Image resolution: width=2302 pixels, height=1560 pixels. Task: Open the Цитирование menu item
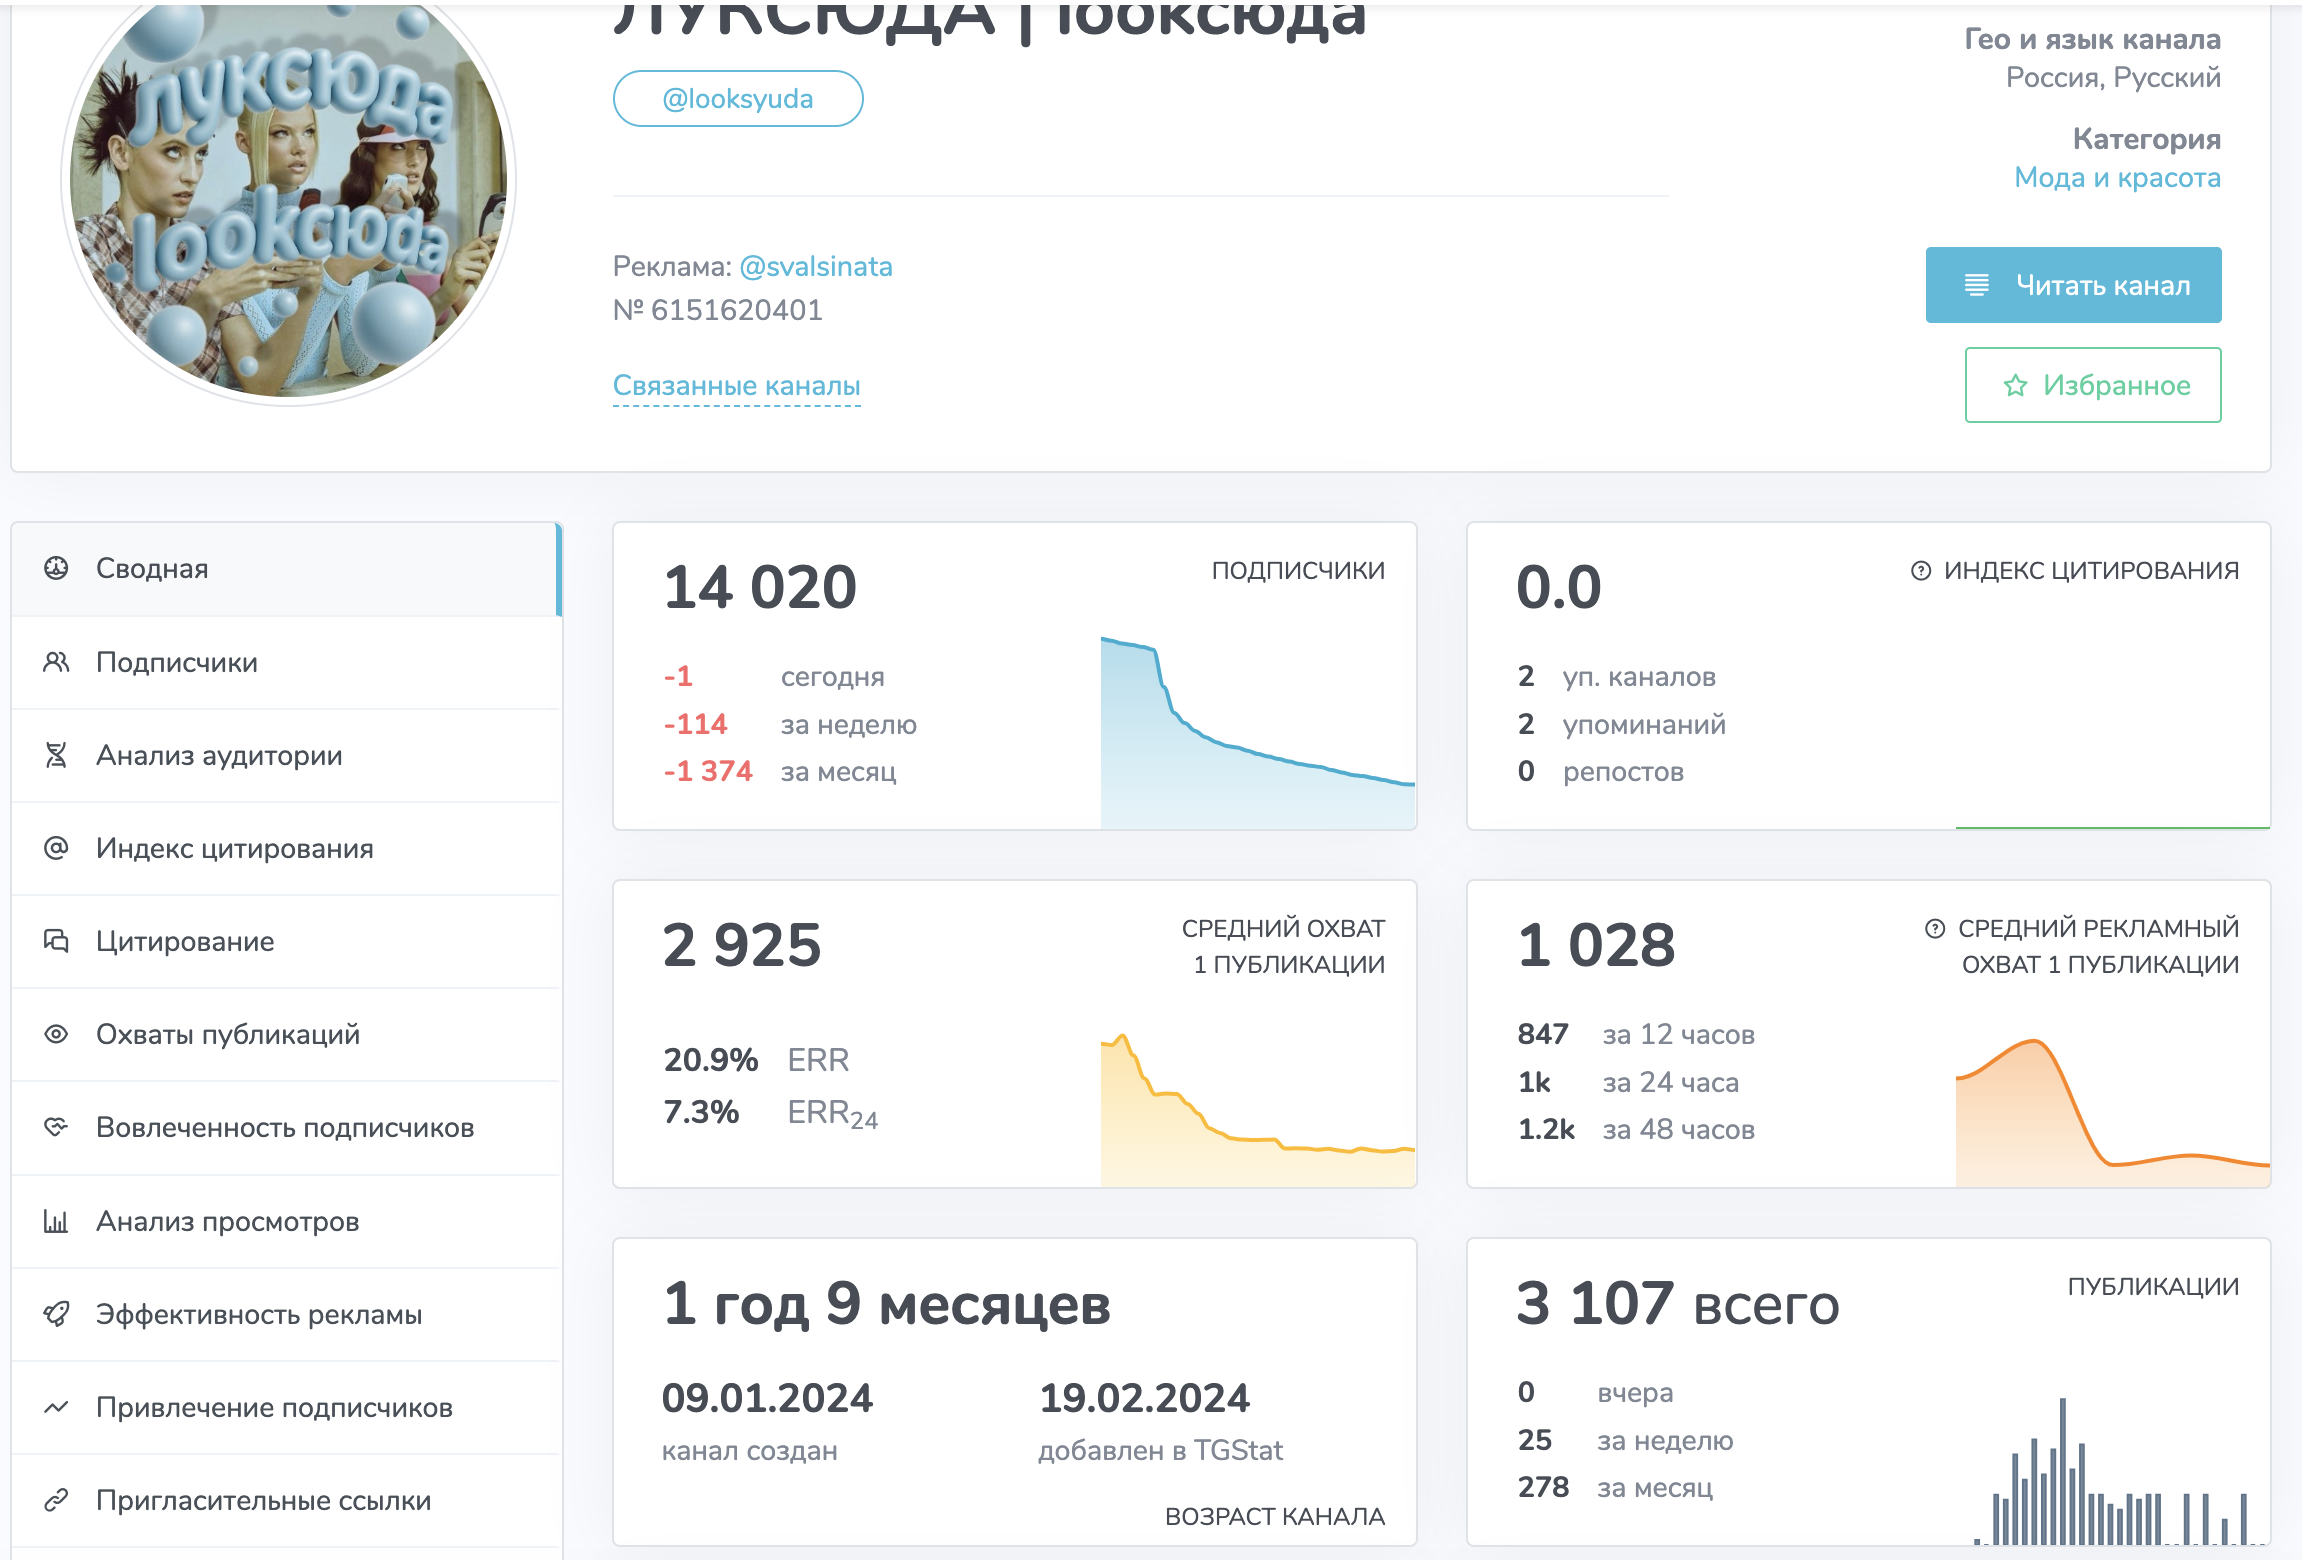tap(185, 941)
